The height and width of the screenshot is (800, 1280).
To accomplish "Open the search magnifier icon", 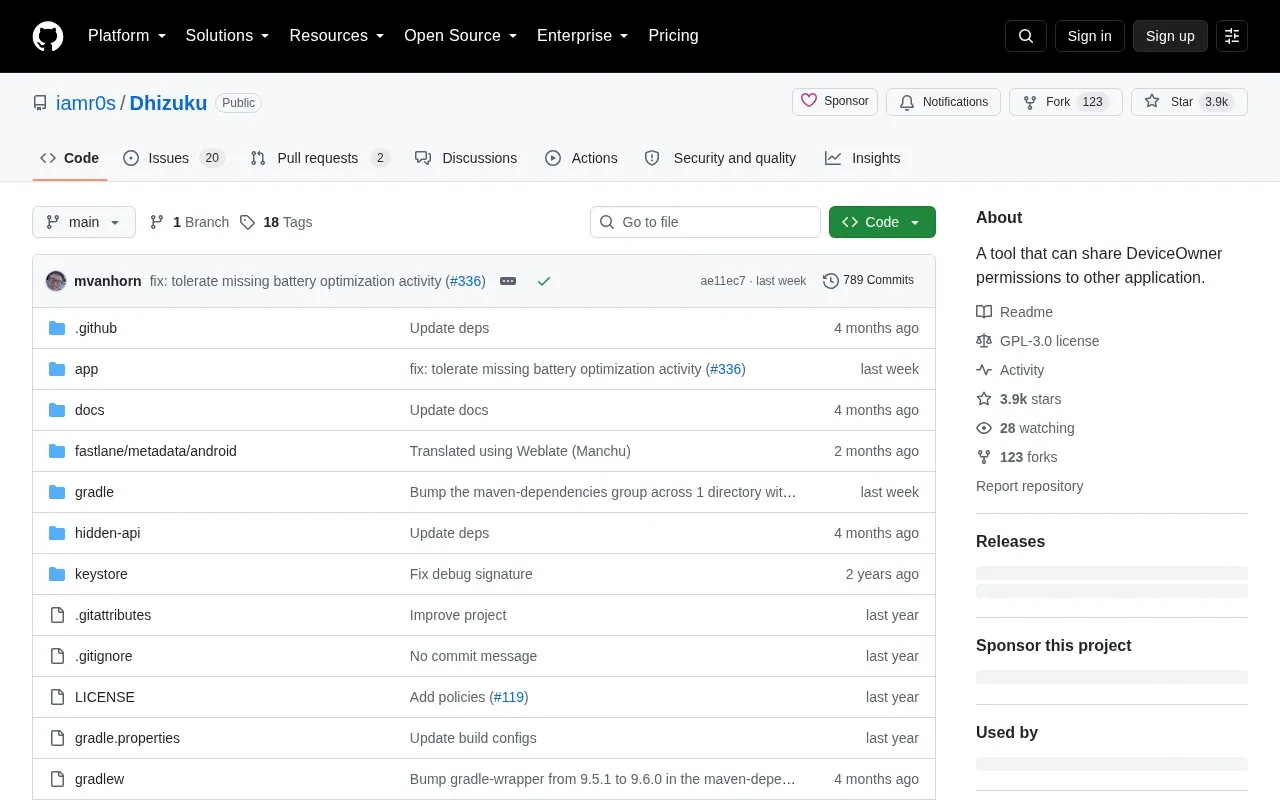I will click(1026, 36).
